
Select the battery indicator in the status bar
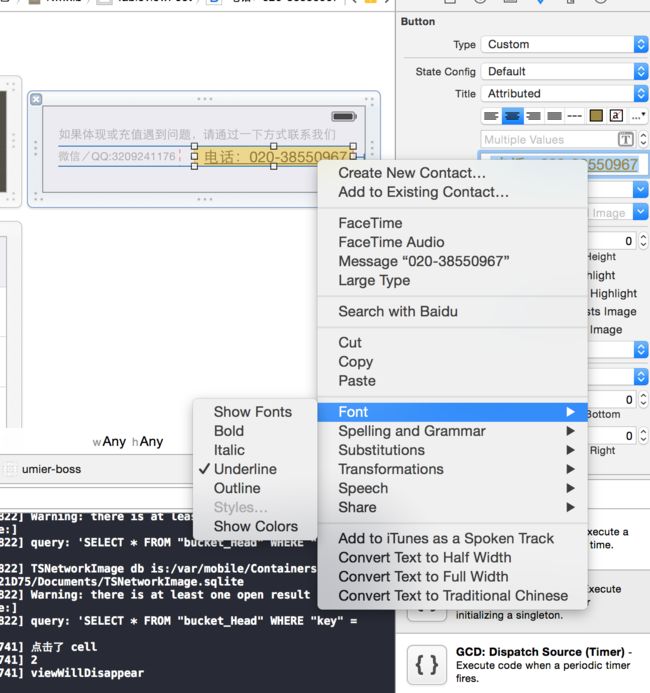344,117
